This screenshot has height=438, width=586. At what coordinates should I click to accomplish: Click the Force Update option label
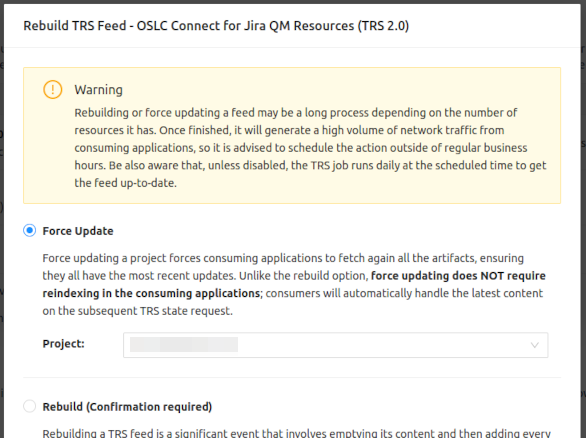coord(78,231)
